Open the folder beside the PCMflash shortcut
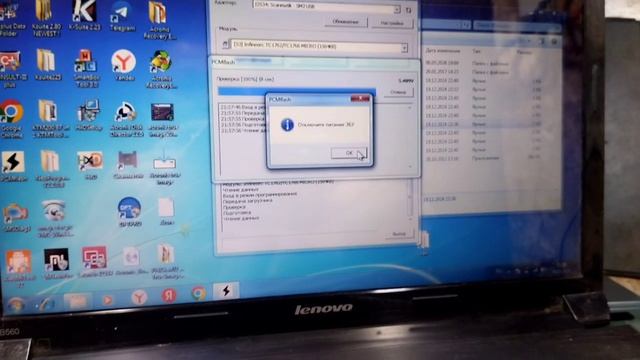640x360 pixels. click(50, 169)
